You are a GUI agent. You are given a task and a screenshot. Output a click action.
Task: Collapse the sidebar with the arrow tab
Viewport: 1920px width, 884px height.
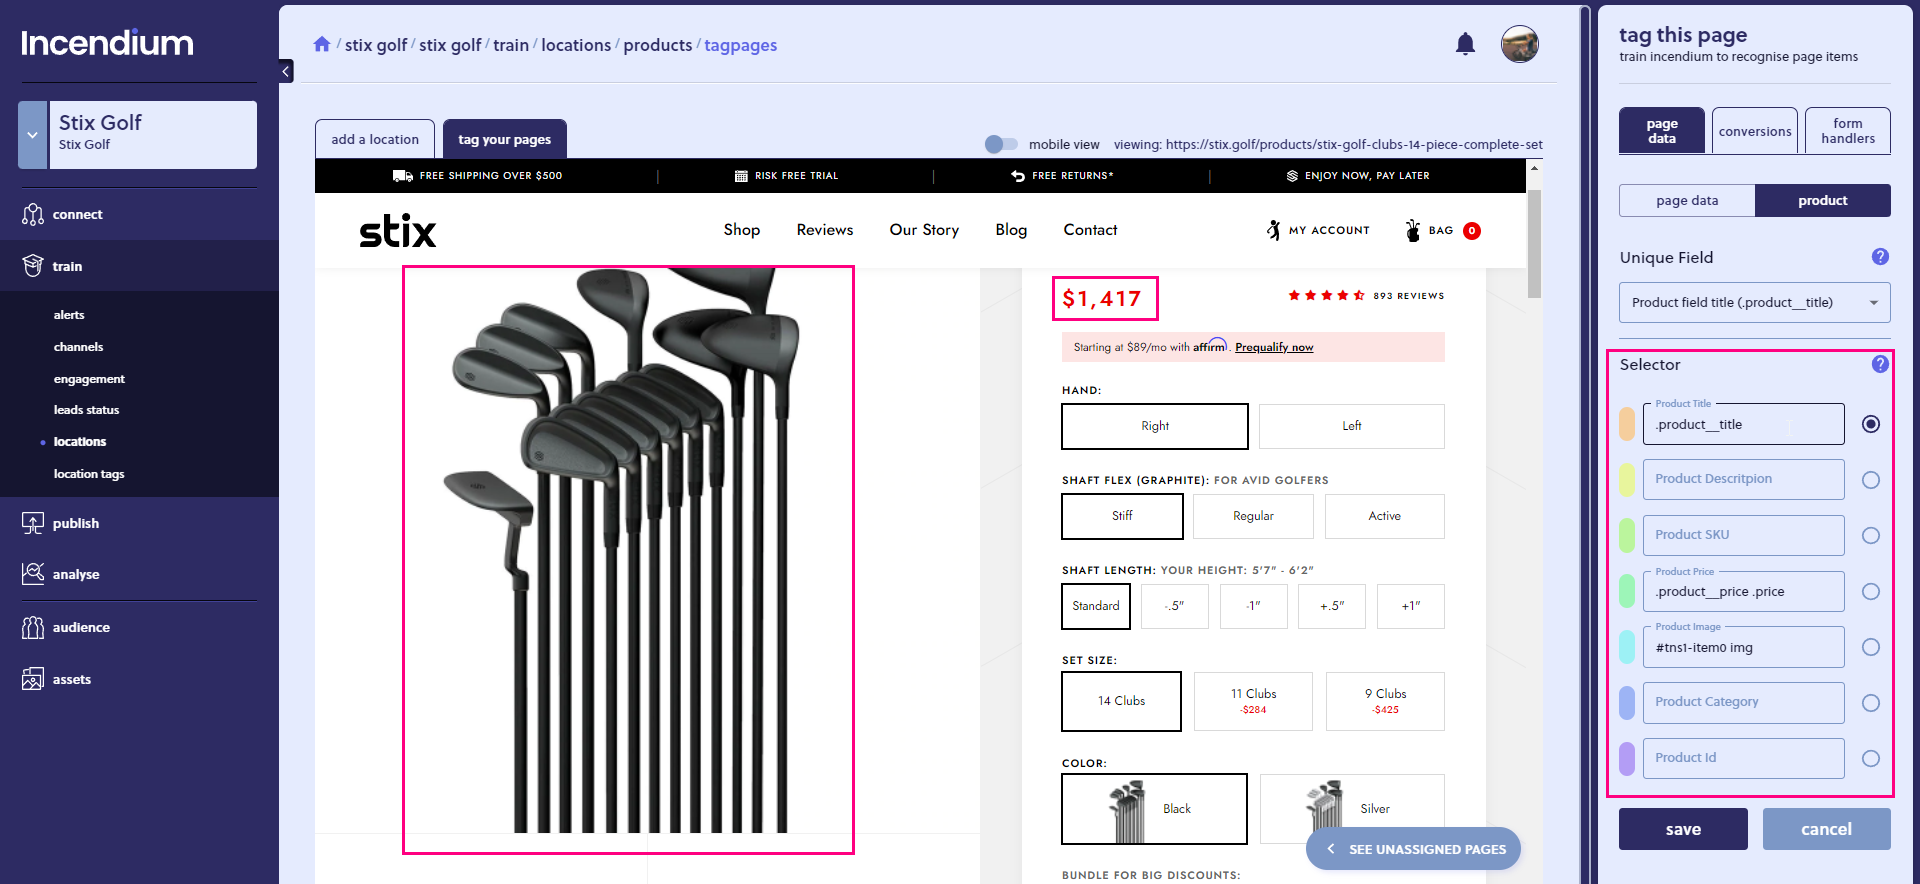pos(286,71)
